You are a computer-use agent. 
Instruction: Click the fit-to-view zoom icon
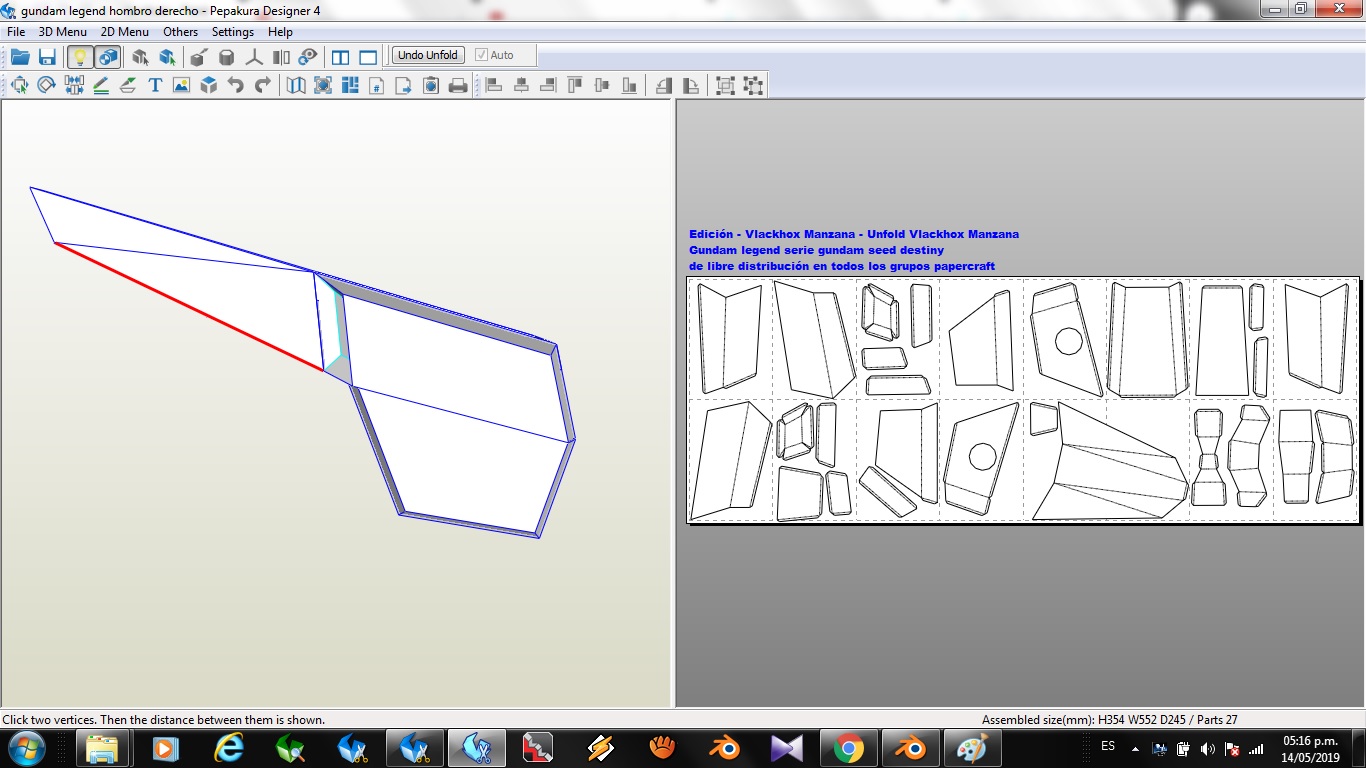[323, 86]
